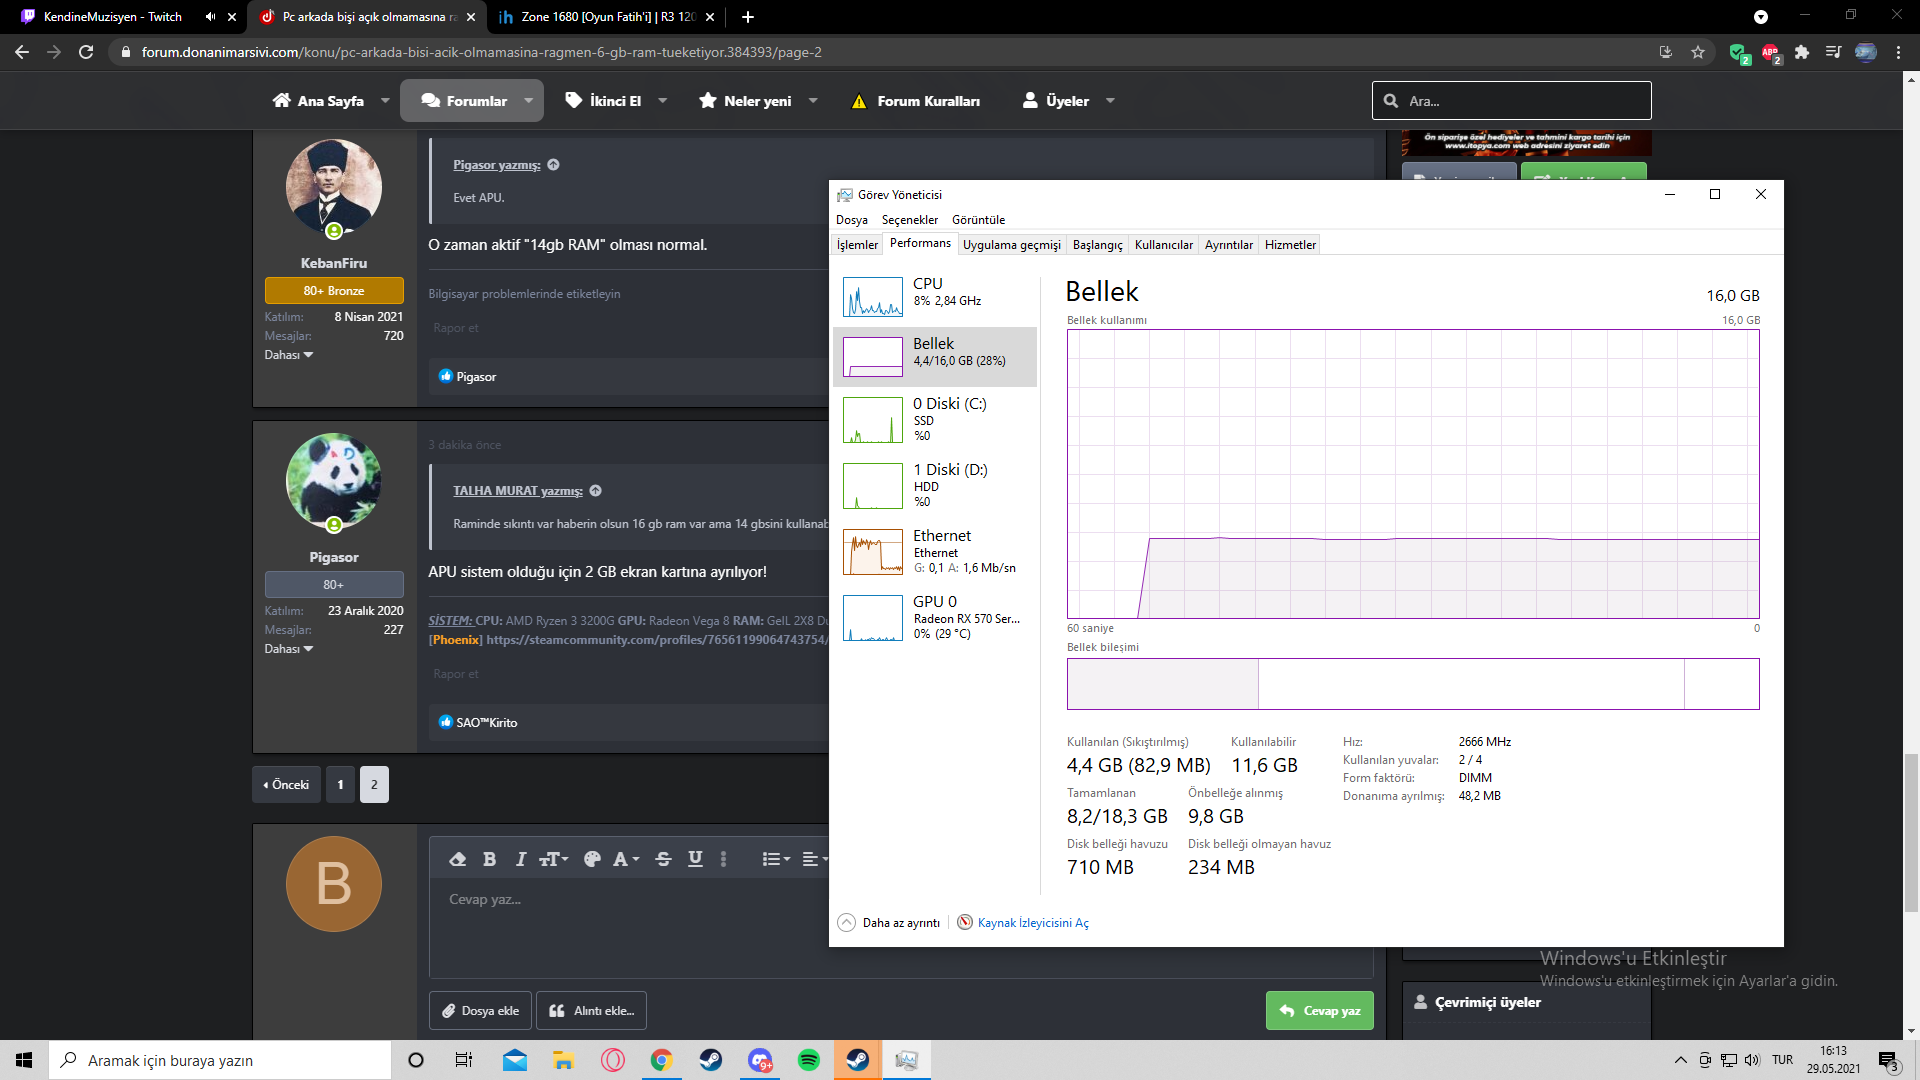Screen dimensions: 1920x1080
Task: Open the green shield extension icon
Action: click(1738, 52)
